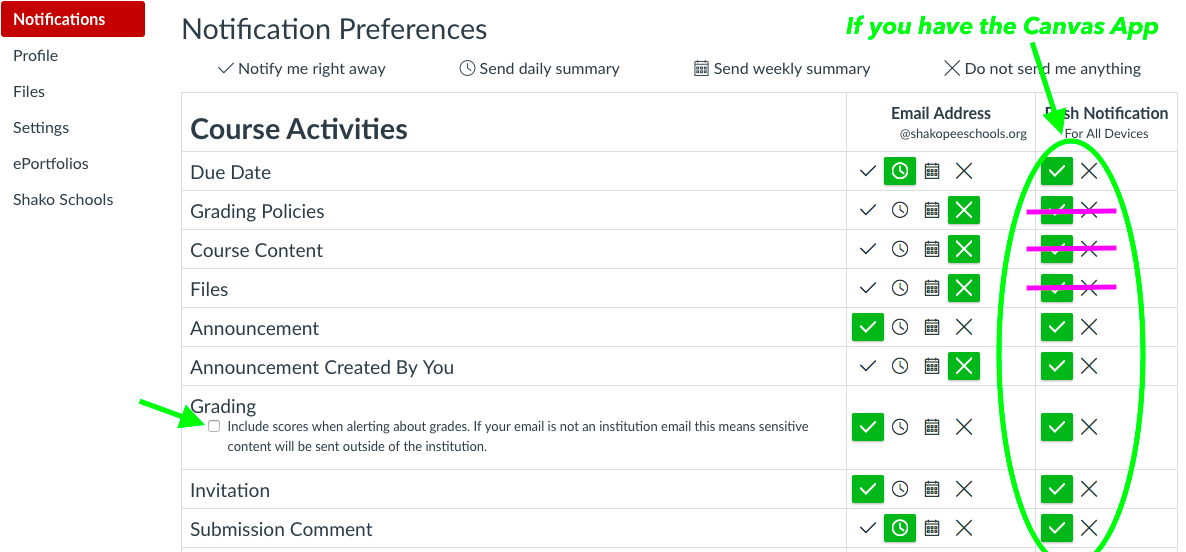Image resolution: width=1186 pixels, height=552 pixels.
Task: Enable Grading email notify right away
Action: click(868, 428)
